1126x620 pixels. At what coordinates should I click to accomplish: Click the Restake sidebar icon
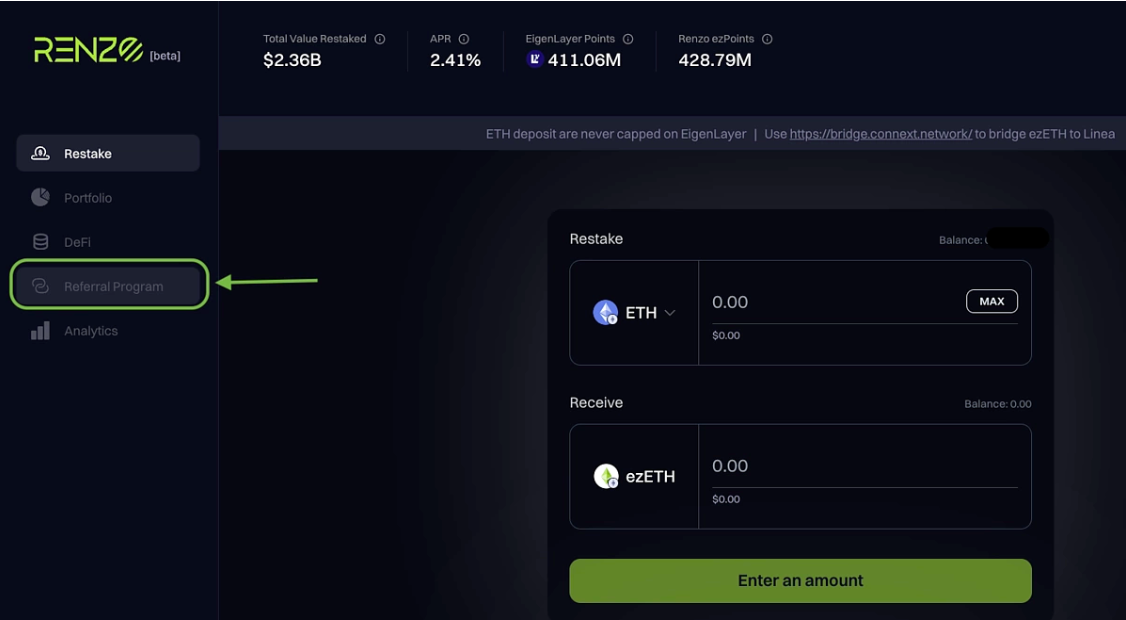point(40,153)
